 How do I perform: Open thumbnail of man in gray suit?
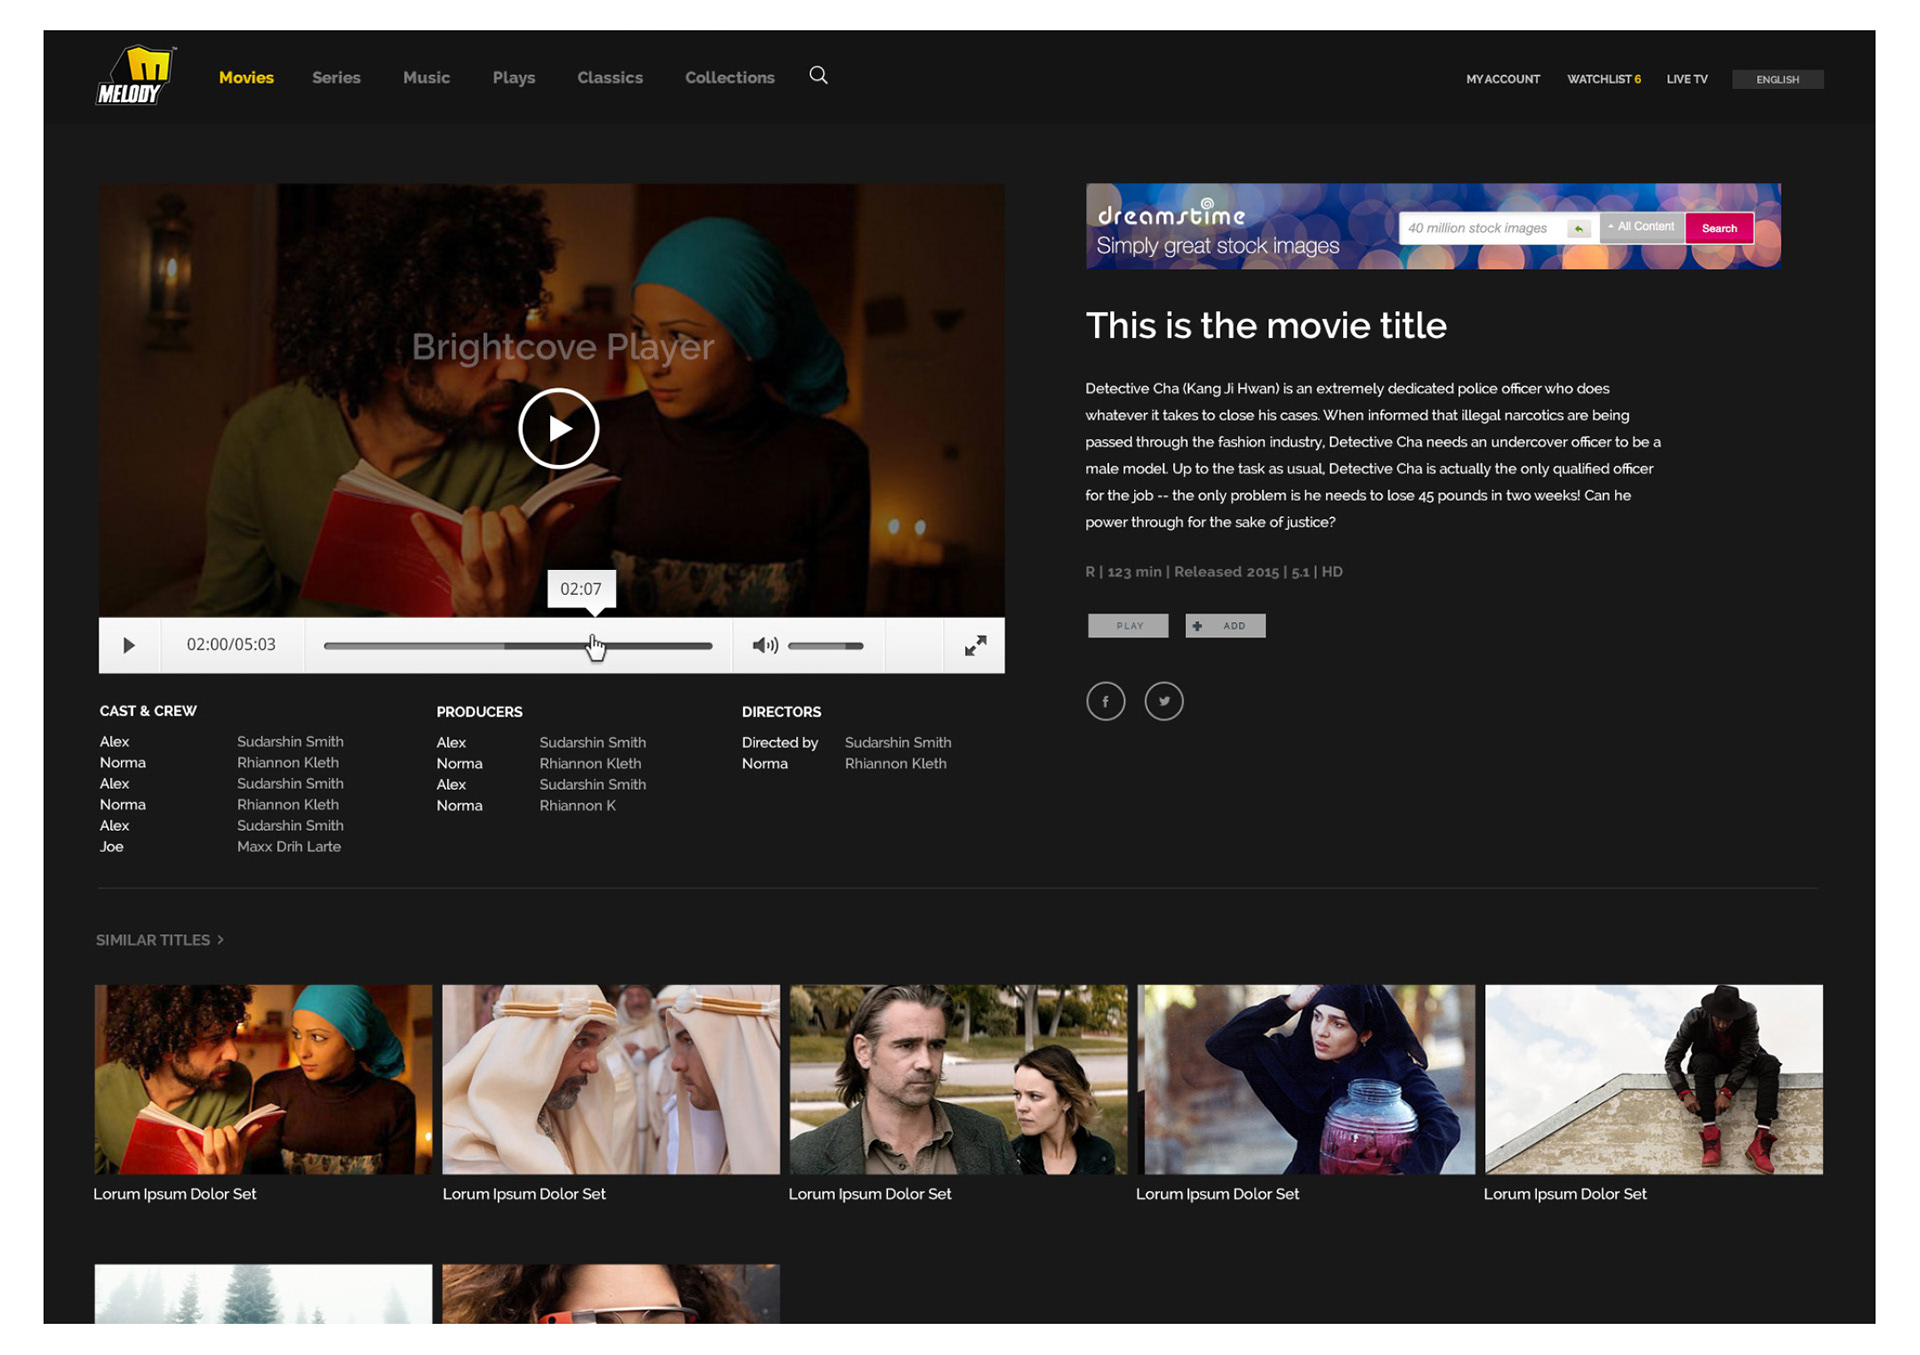[x=958, y=1079]
